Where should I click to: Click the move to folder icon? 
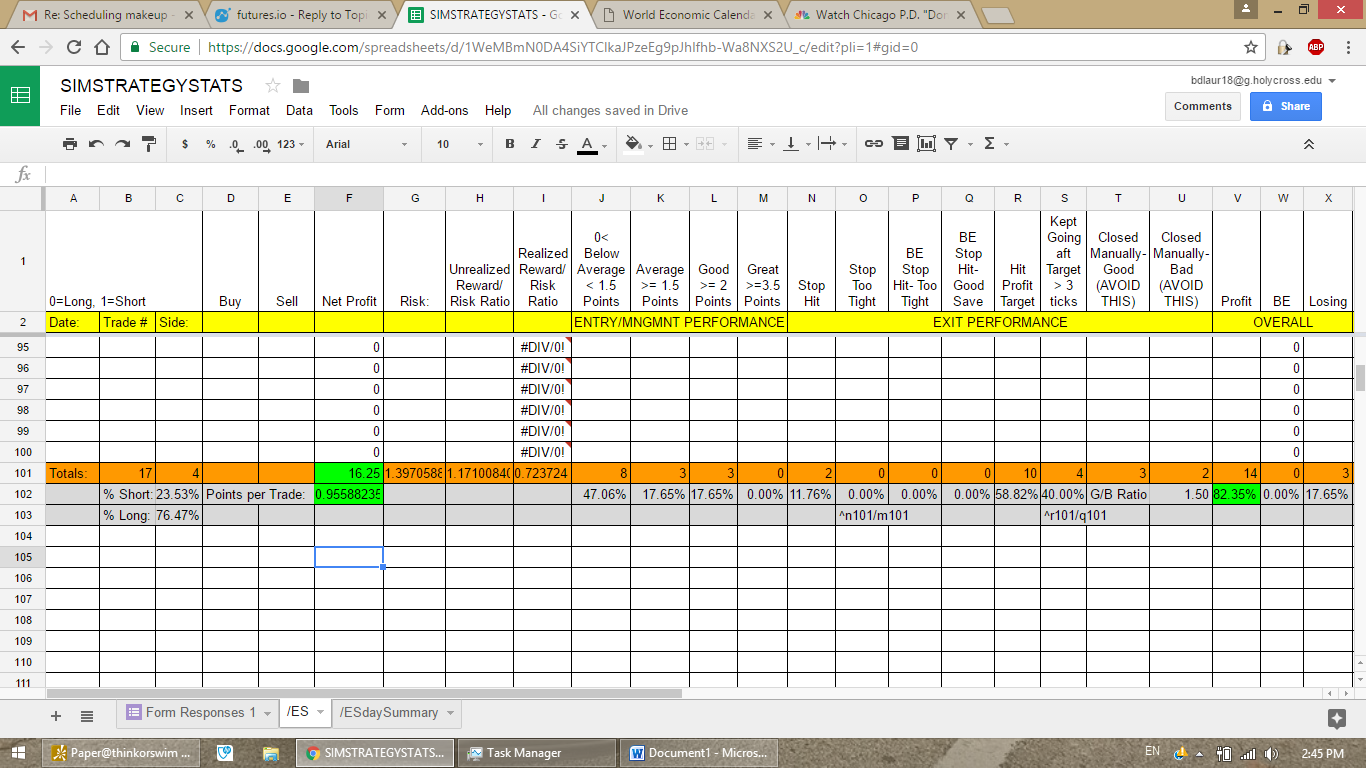point(301,86)
